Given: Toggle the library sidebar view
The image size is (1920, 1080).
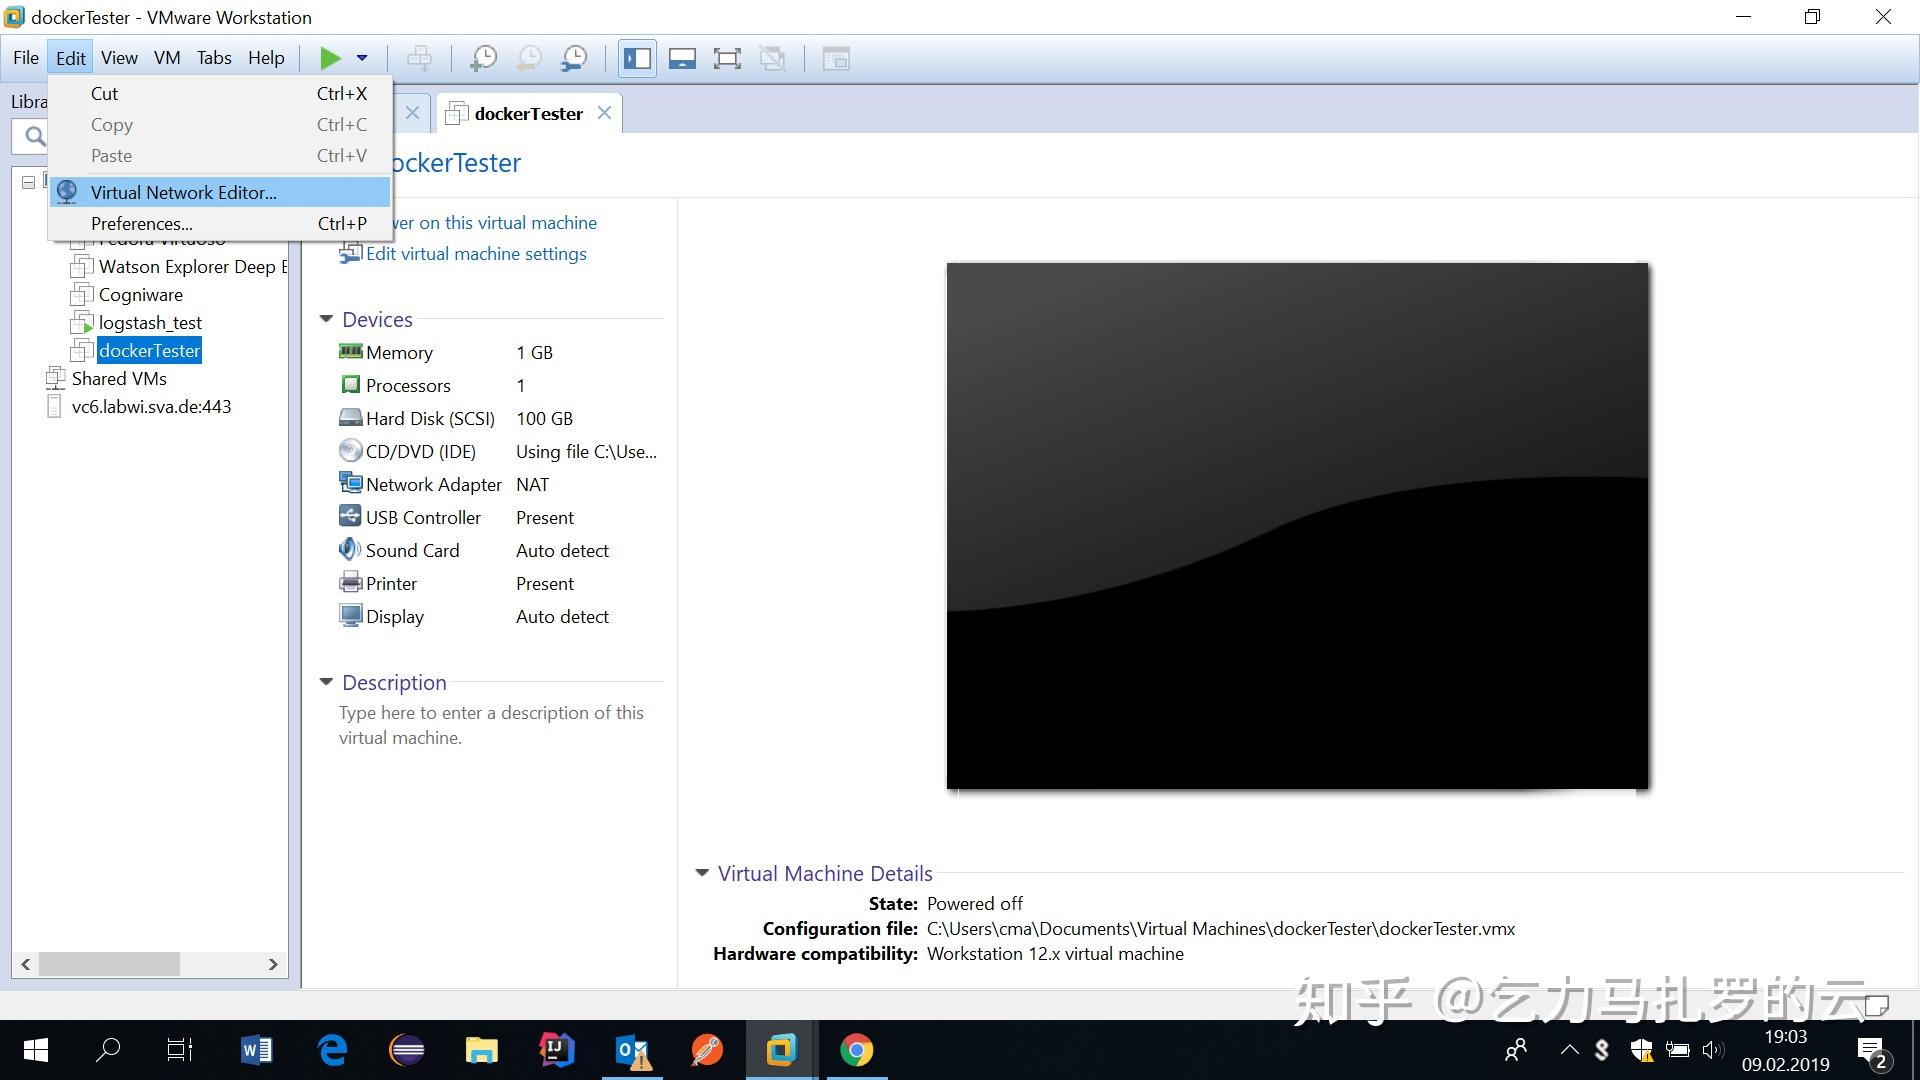Looking at the screenshot, I should click(637, 59).
